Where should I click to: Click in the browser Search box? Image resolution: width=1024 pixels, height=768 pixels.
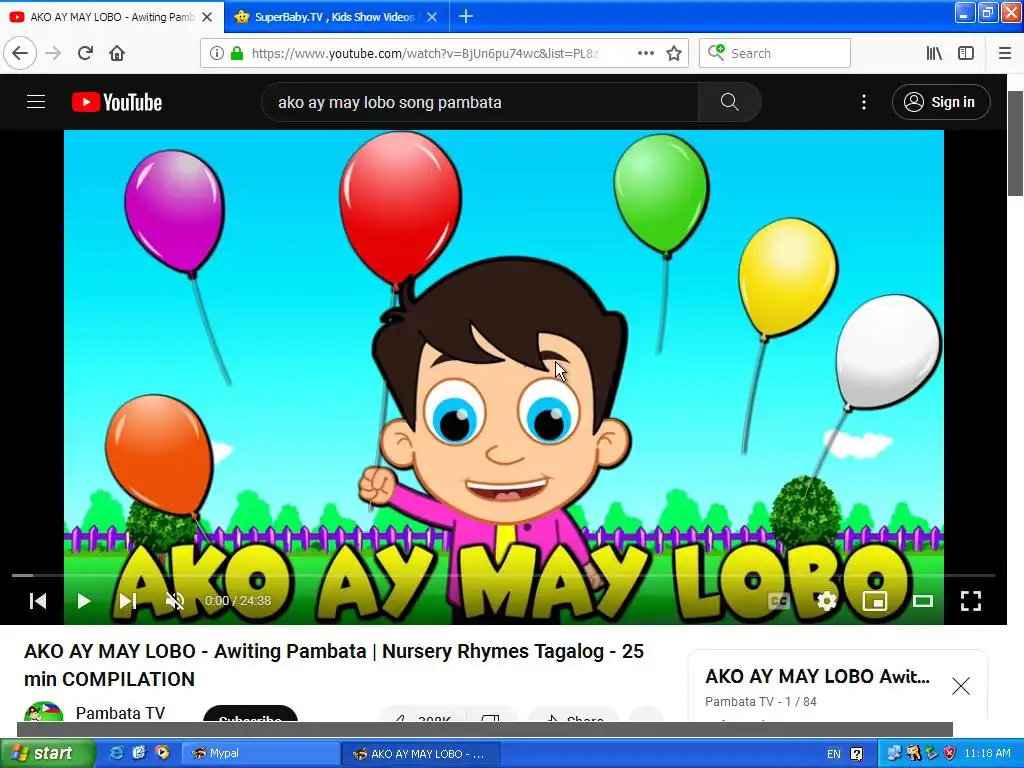pos(775,53)
